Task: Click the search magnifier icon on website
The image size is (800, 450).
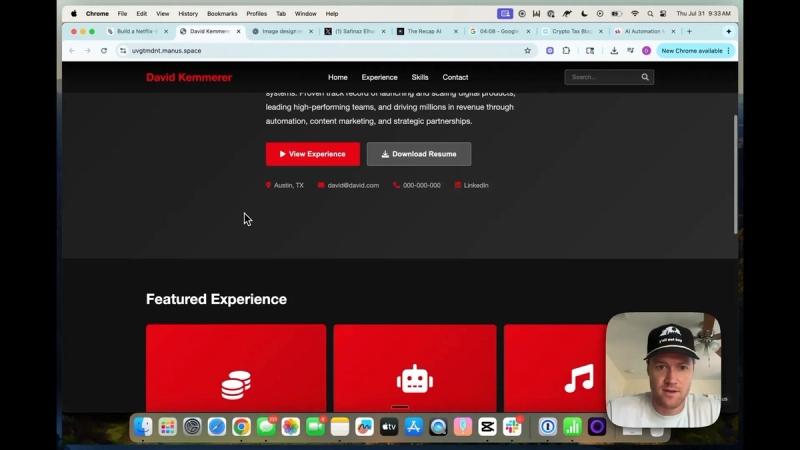Action: click(645, 77)
